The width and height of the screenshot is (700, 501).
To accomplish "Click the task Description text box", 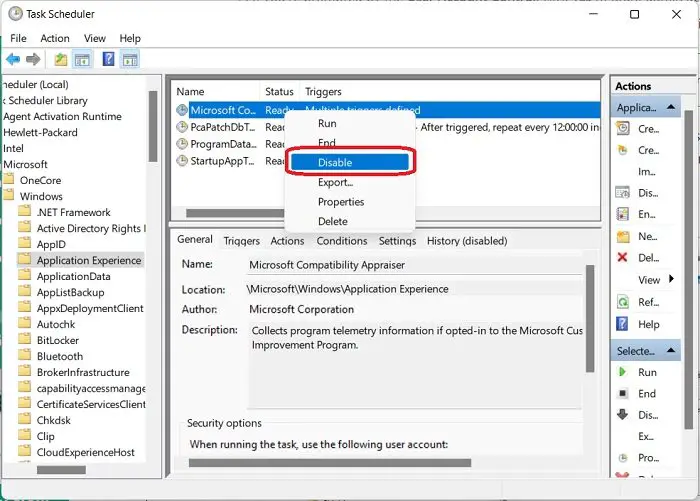I will tap(414, 365).
